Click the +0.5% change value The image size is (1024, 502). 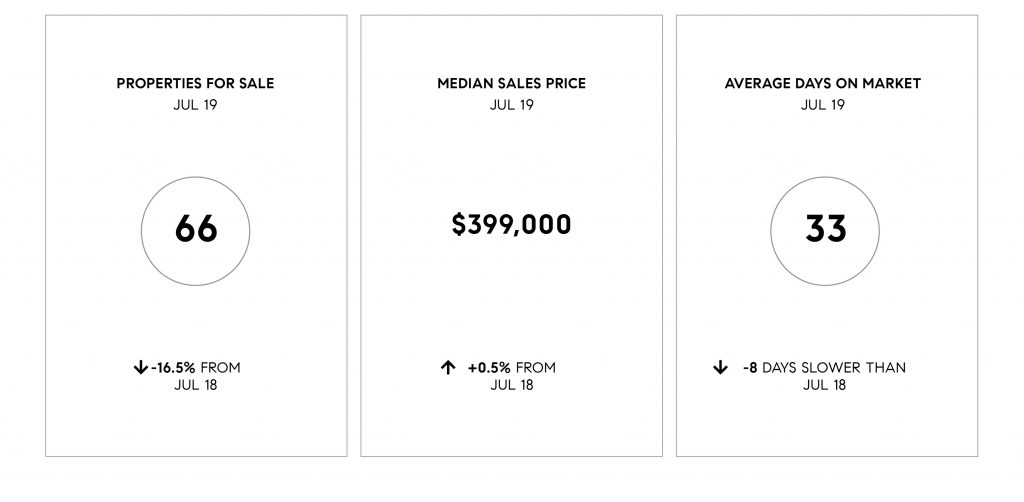[489, 368]
